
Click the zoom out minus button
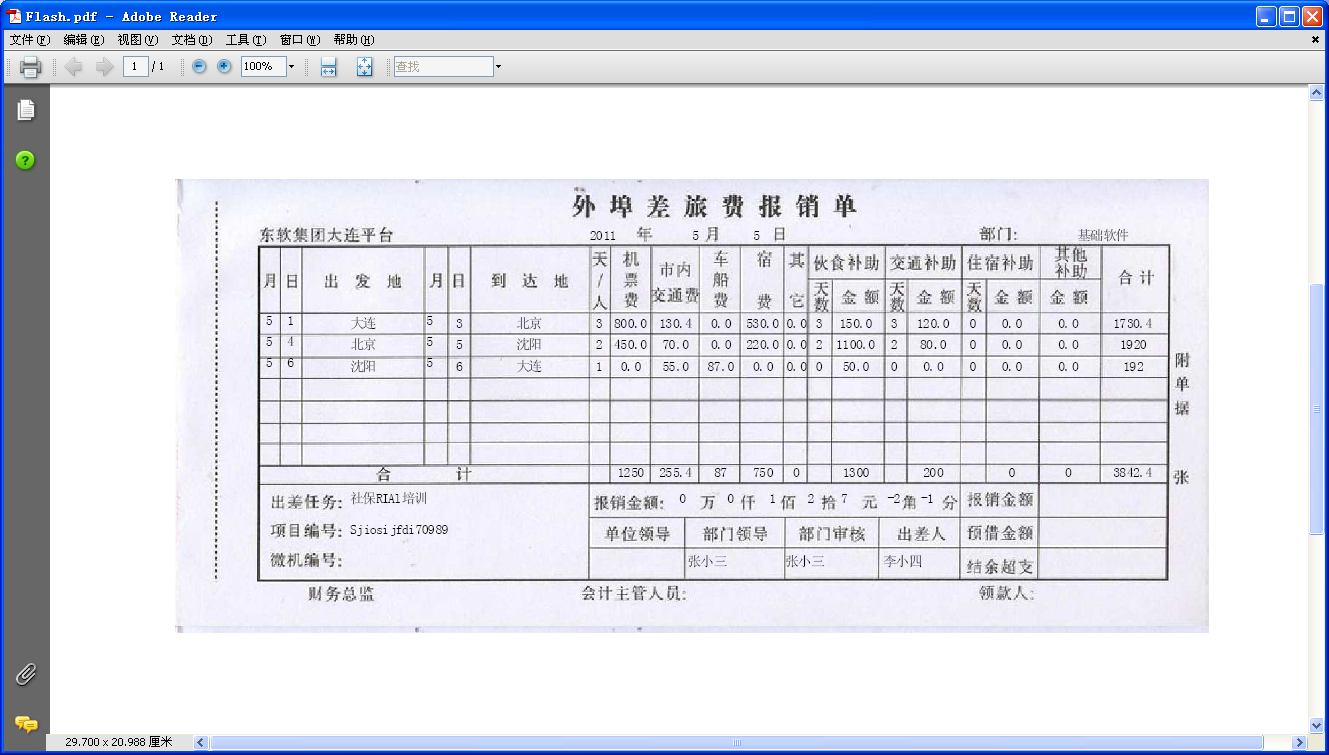(x=199, y=66)
